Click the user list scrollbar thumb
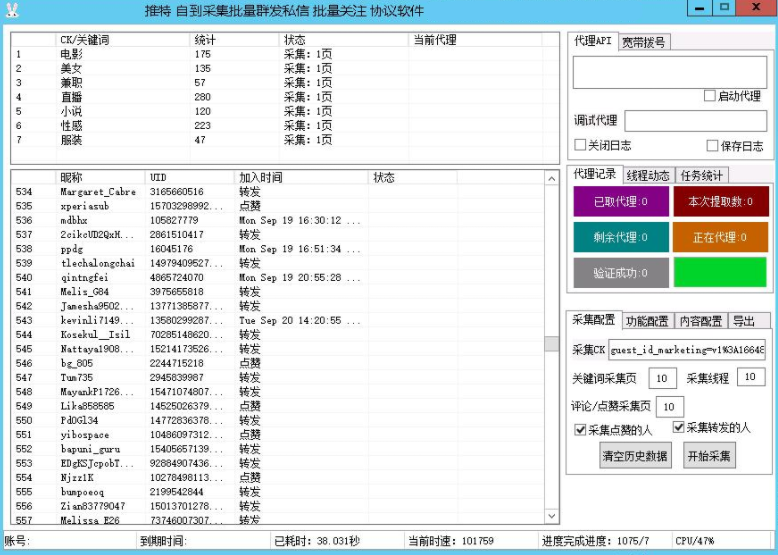The height and width of the screenshot is (555, 778). [x=552, y=343]
